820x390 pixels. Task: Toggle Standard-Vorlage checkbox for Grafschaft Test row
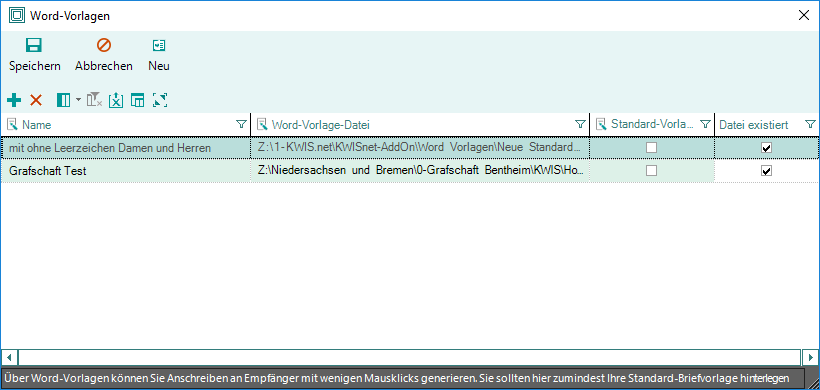(652, 170)
